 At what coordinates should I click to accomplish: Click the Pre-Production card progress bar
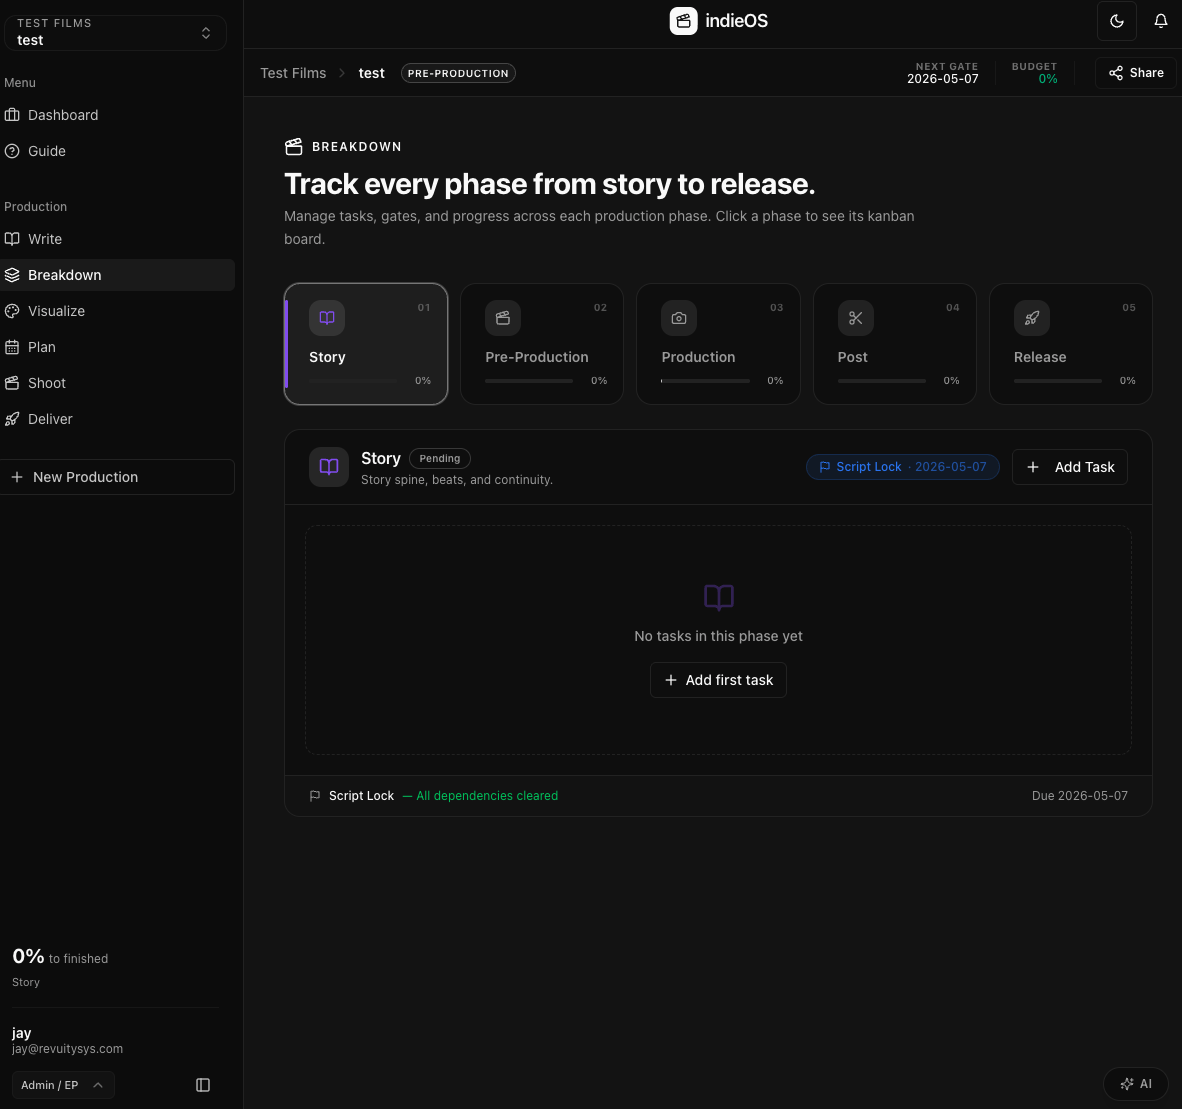(529, 381)
